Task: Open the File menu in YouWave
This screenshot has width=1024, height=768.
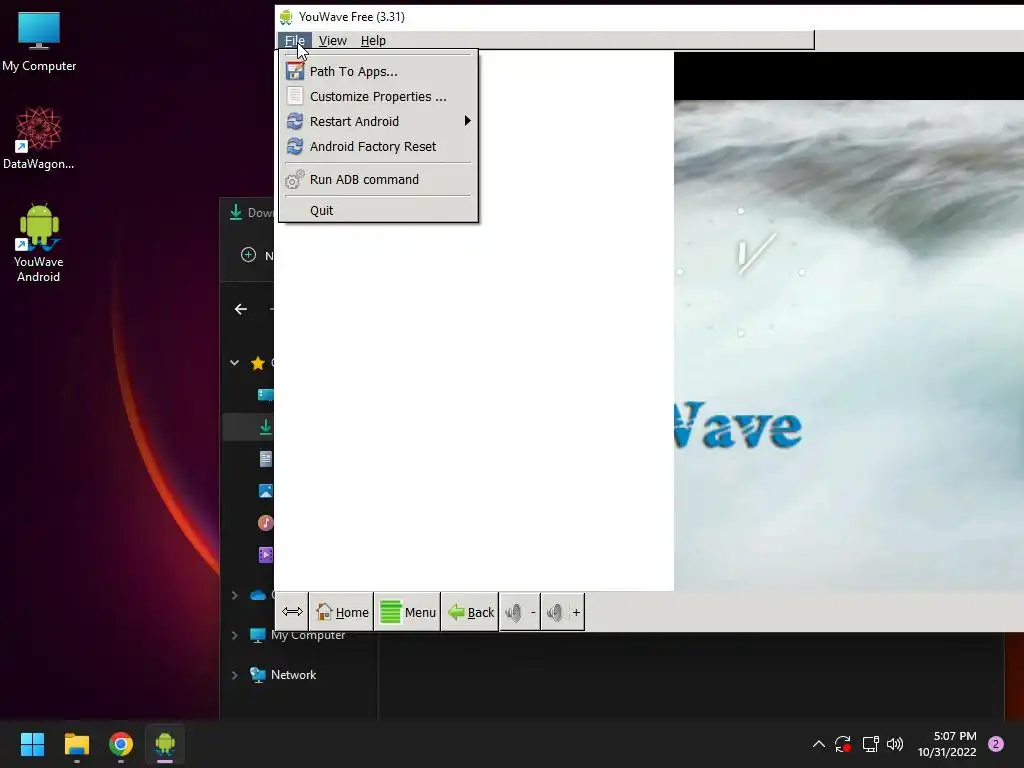Action: tap(295, 40)
